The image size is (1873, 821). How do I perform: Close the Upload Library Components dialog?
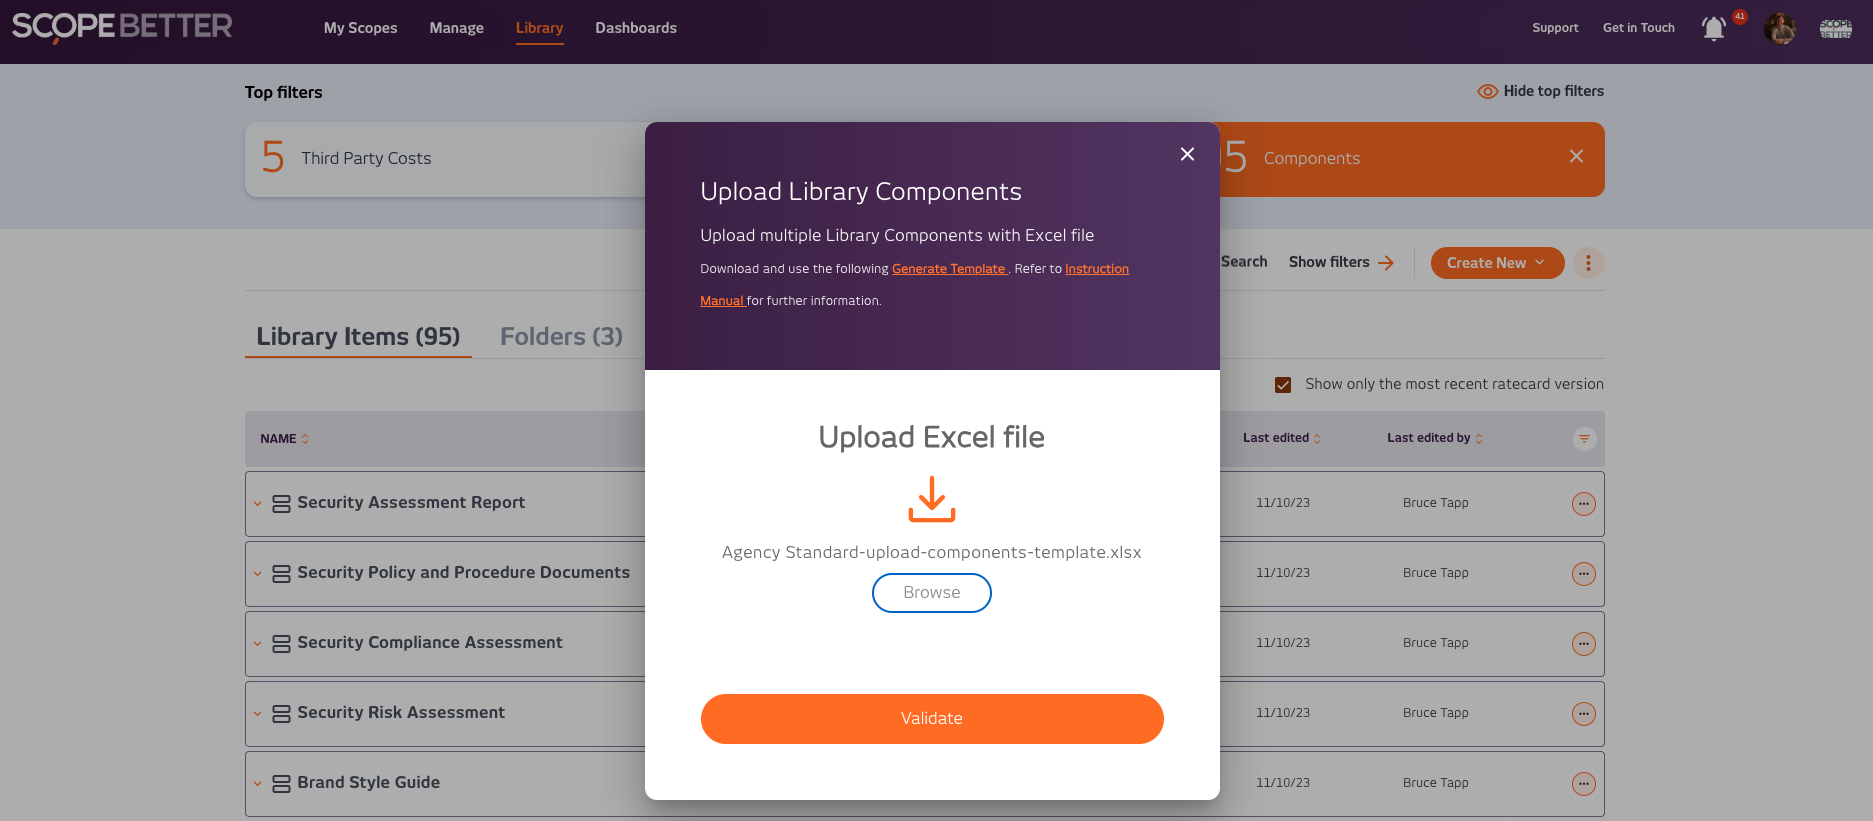point(1187,154)
